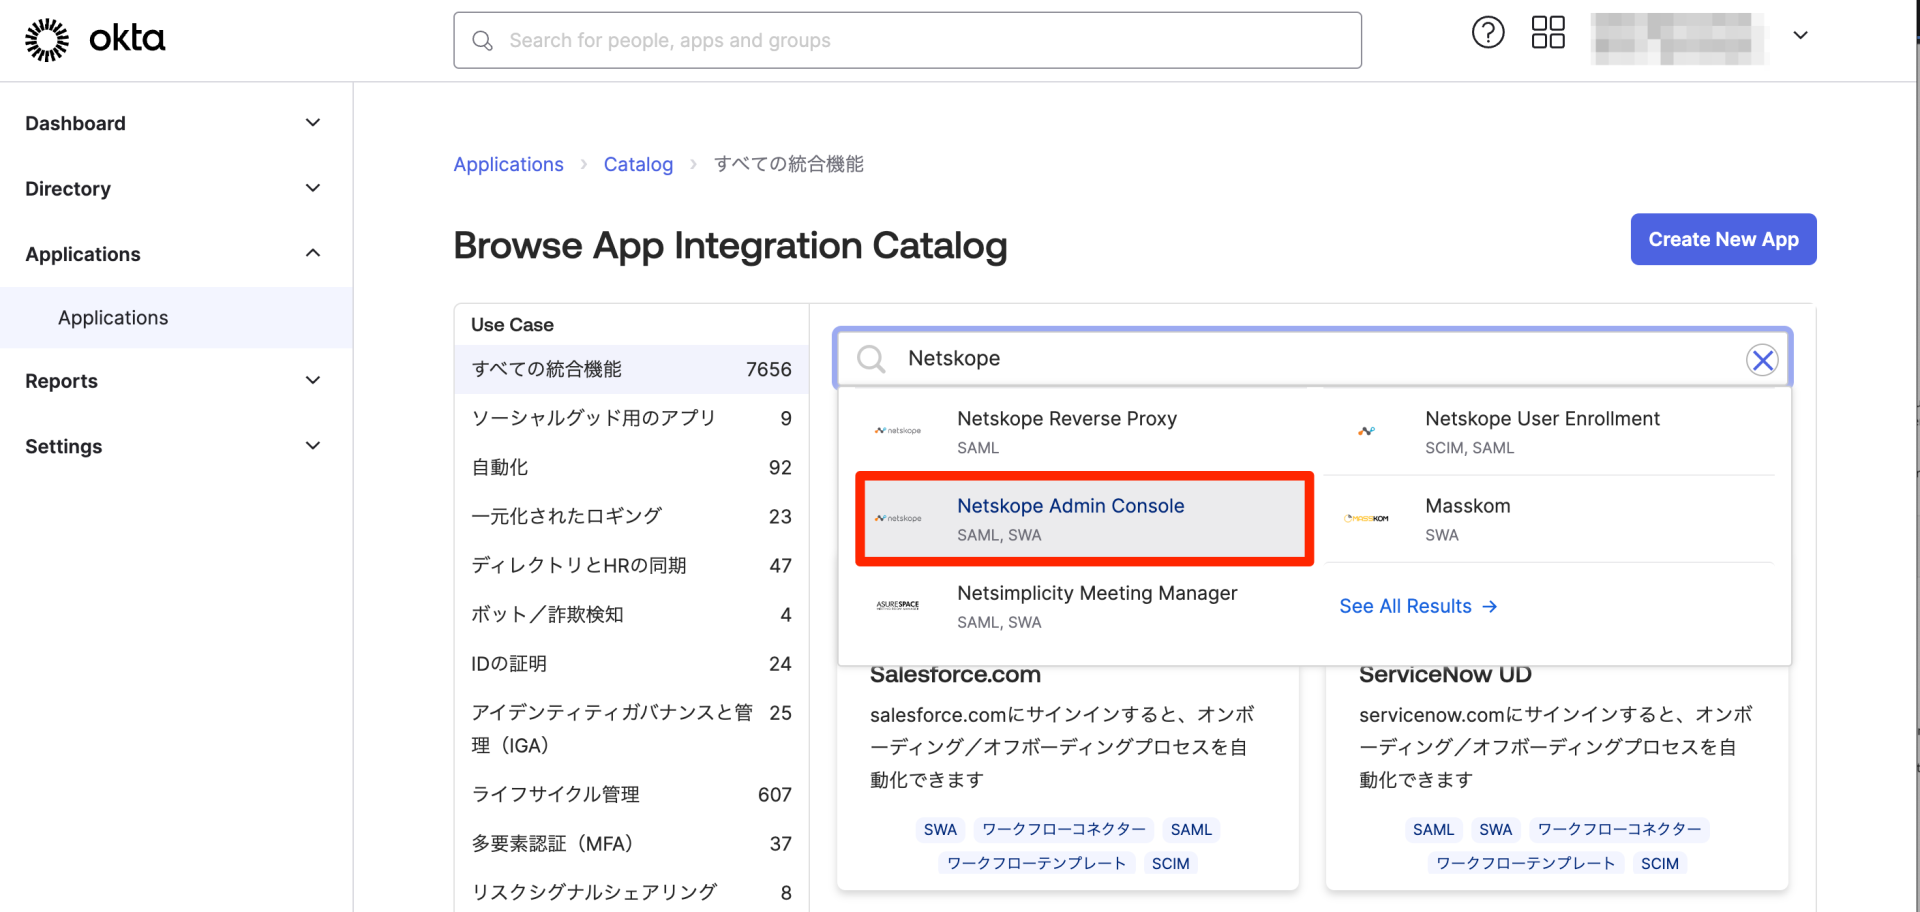The width and height of the screenshot is (1920, 912).
Task: Click the Masskom app icon
Action: pos(1368,517)
